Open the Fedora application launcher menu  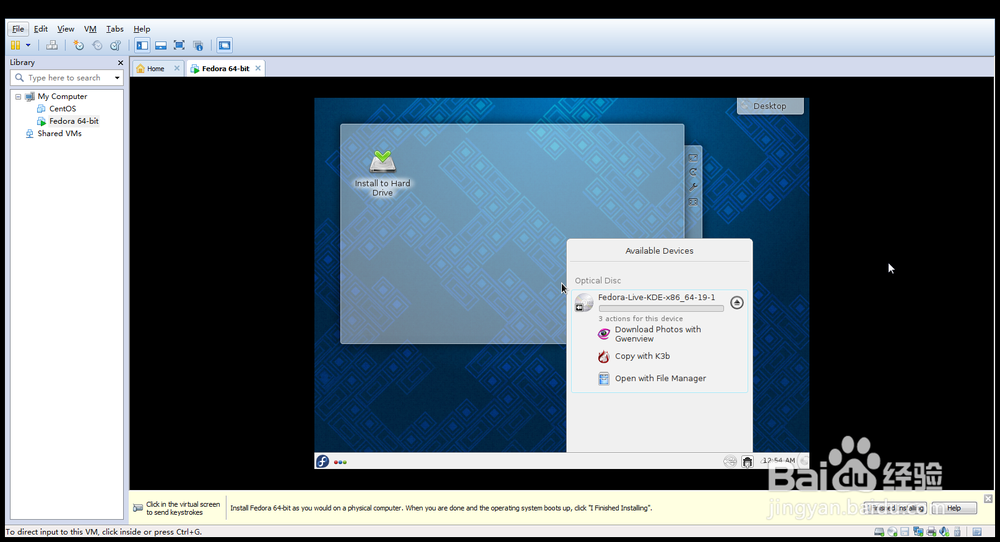click(323, 461)
